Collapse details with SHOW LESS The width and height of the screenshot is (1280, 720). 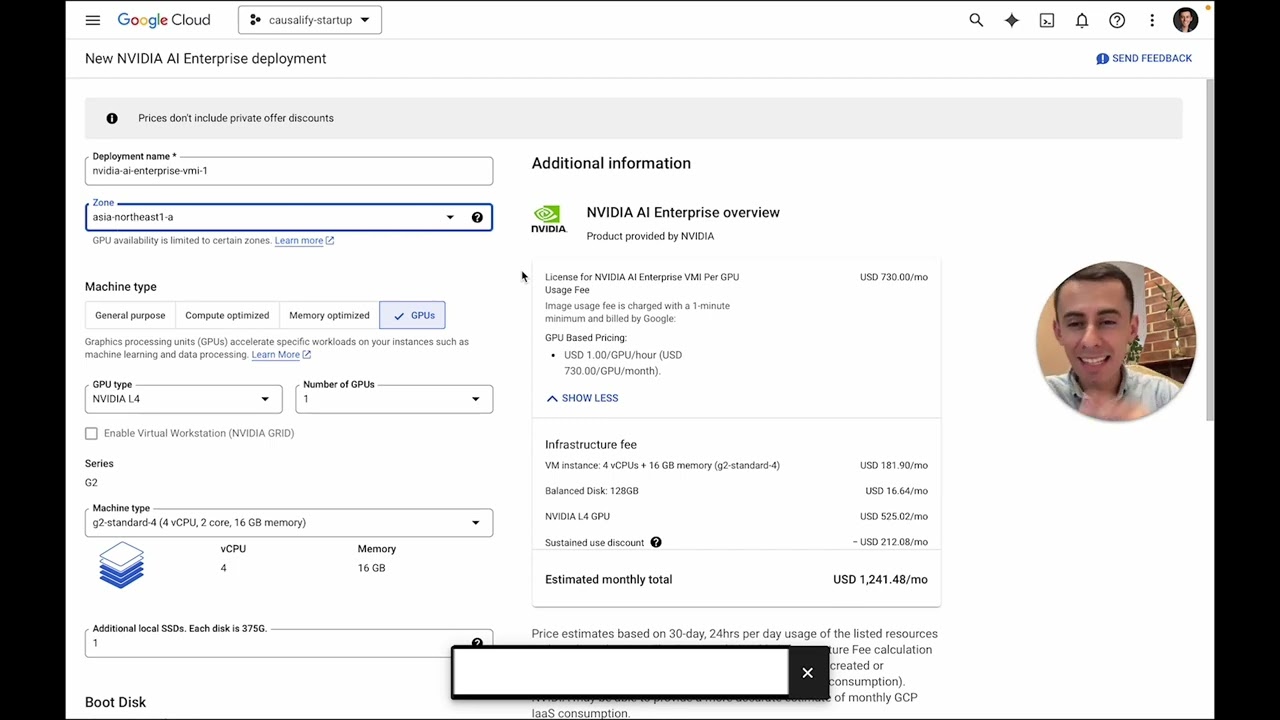[582, 398]
